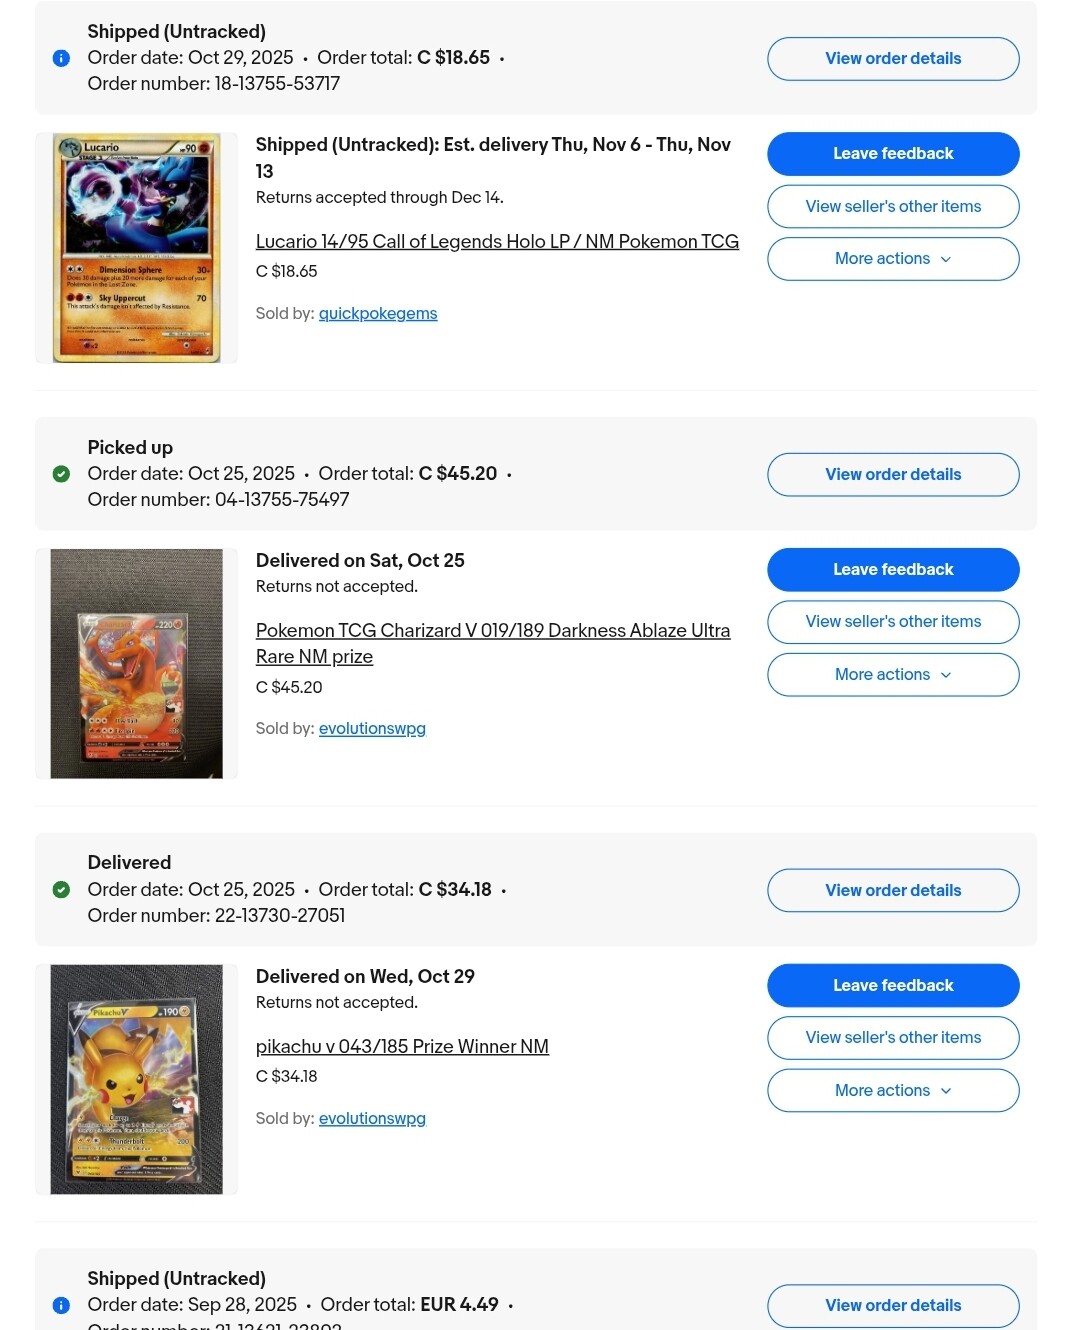The width and height of the screenshot is (1080, 1330).
Task: Open the Lucario card thumbnail image
Action: click(x=137, y=248)
